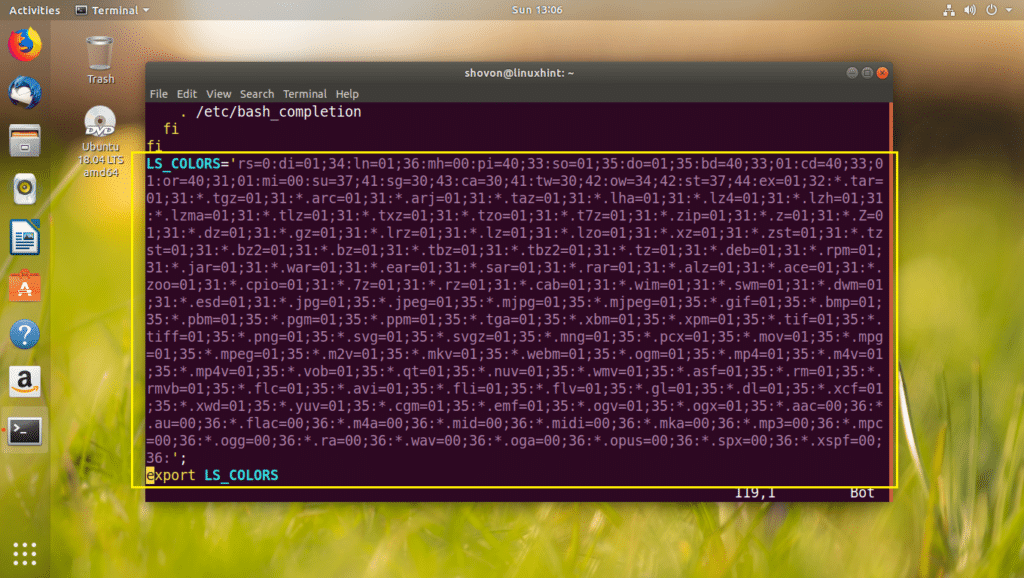Mute sound via the volume indicator

click(969, 10)
